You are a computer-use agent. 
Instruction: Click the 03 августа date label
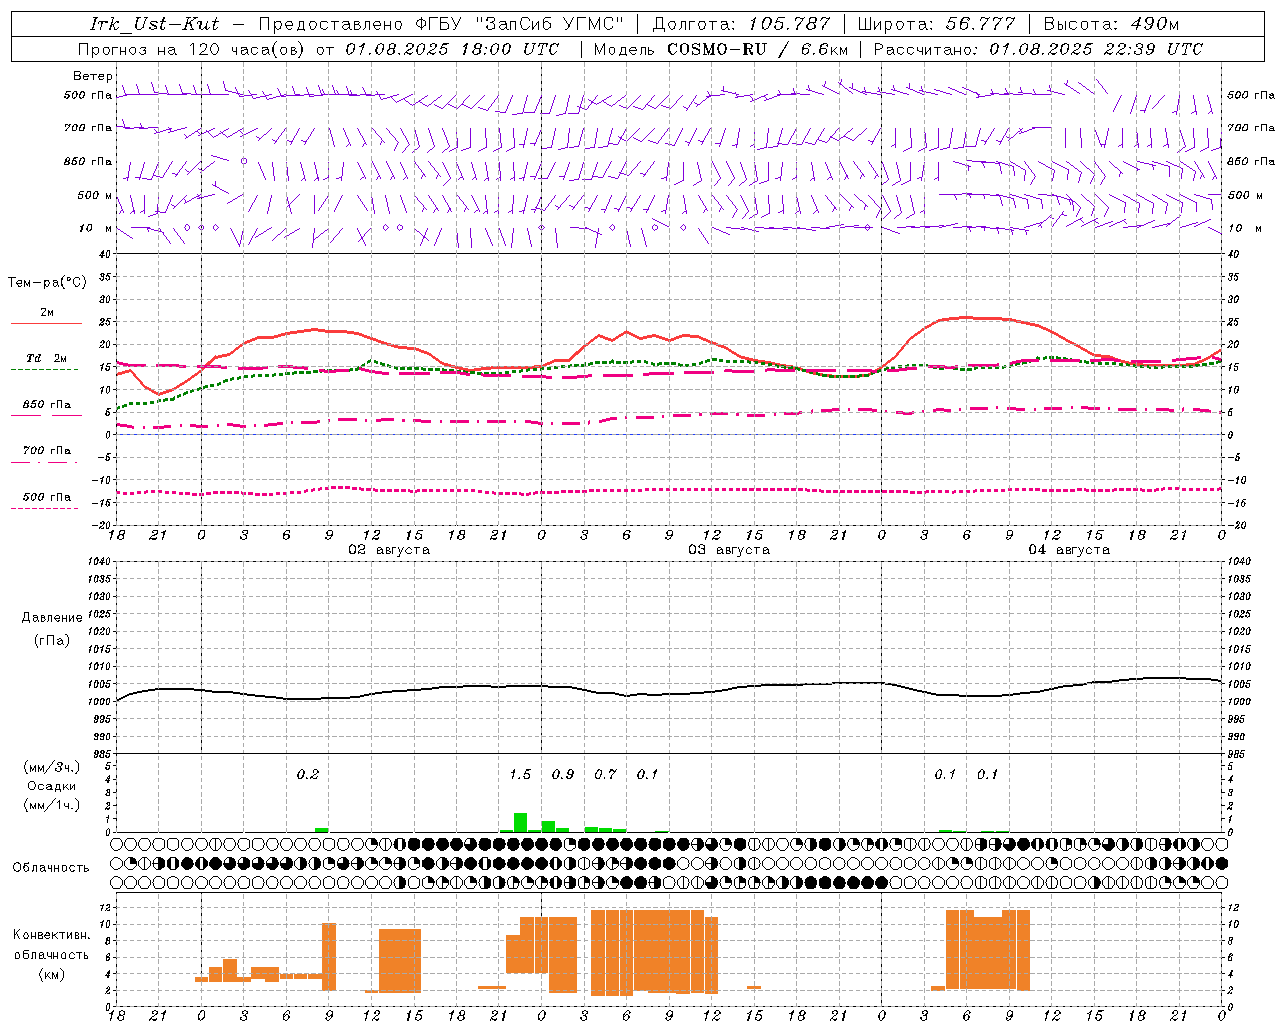point(729,550)
